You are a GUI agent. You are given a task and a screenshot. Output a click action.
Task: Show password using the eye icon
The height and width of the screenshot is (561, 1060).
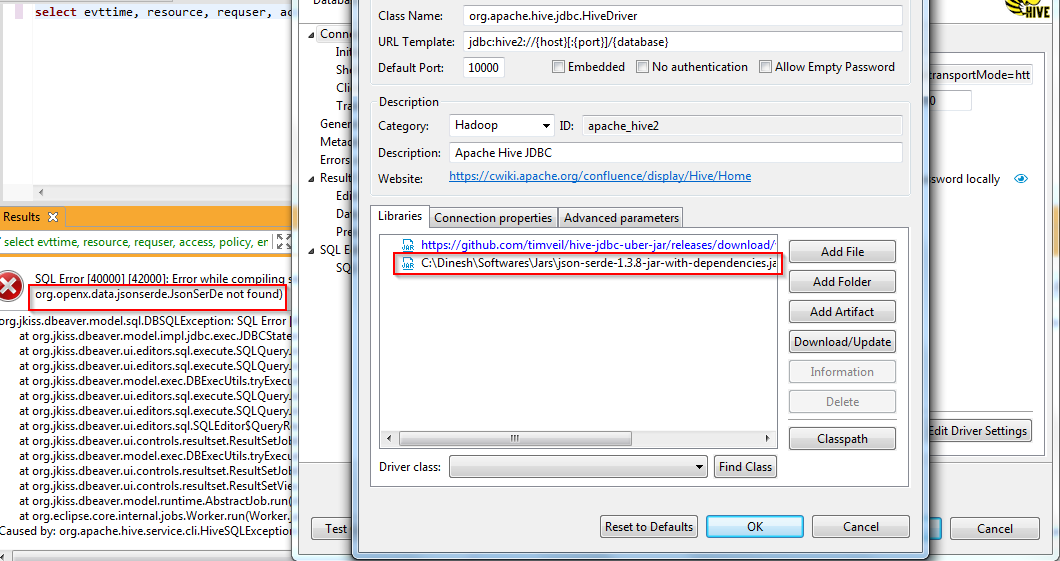[x=1021, y=179]
